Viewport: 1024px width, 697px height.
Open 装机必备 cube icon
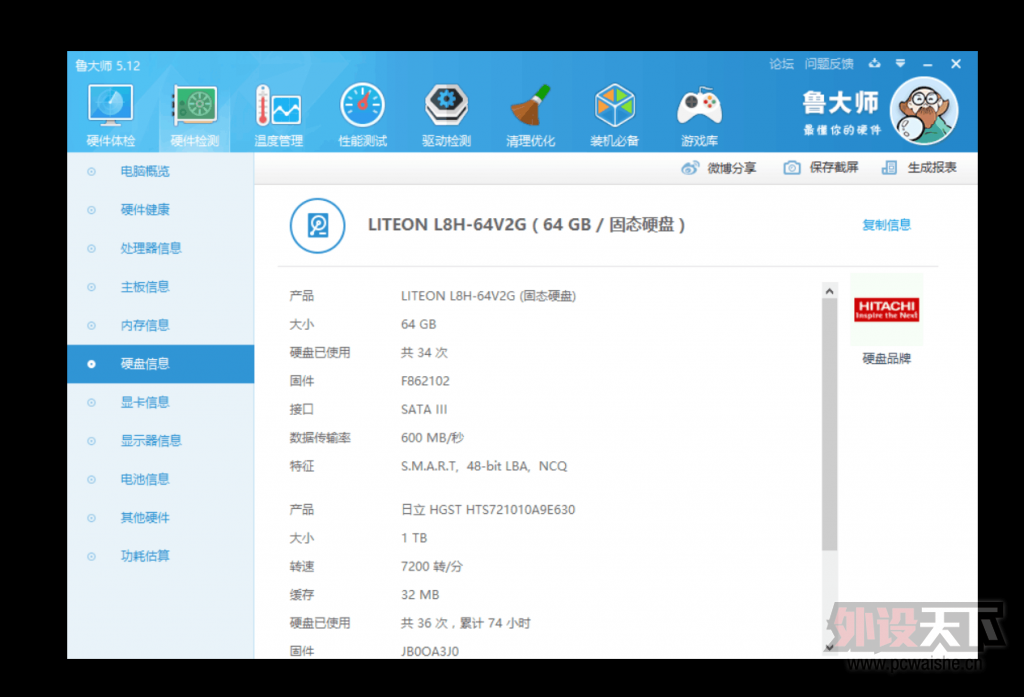615,106
